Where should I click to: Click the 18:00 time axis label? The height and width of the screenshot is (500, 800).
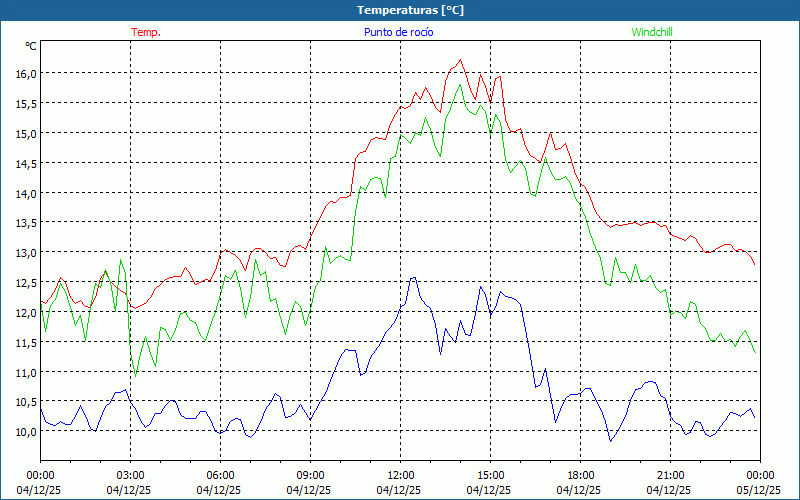coord(580,475)
